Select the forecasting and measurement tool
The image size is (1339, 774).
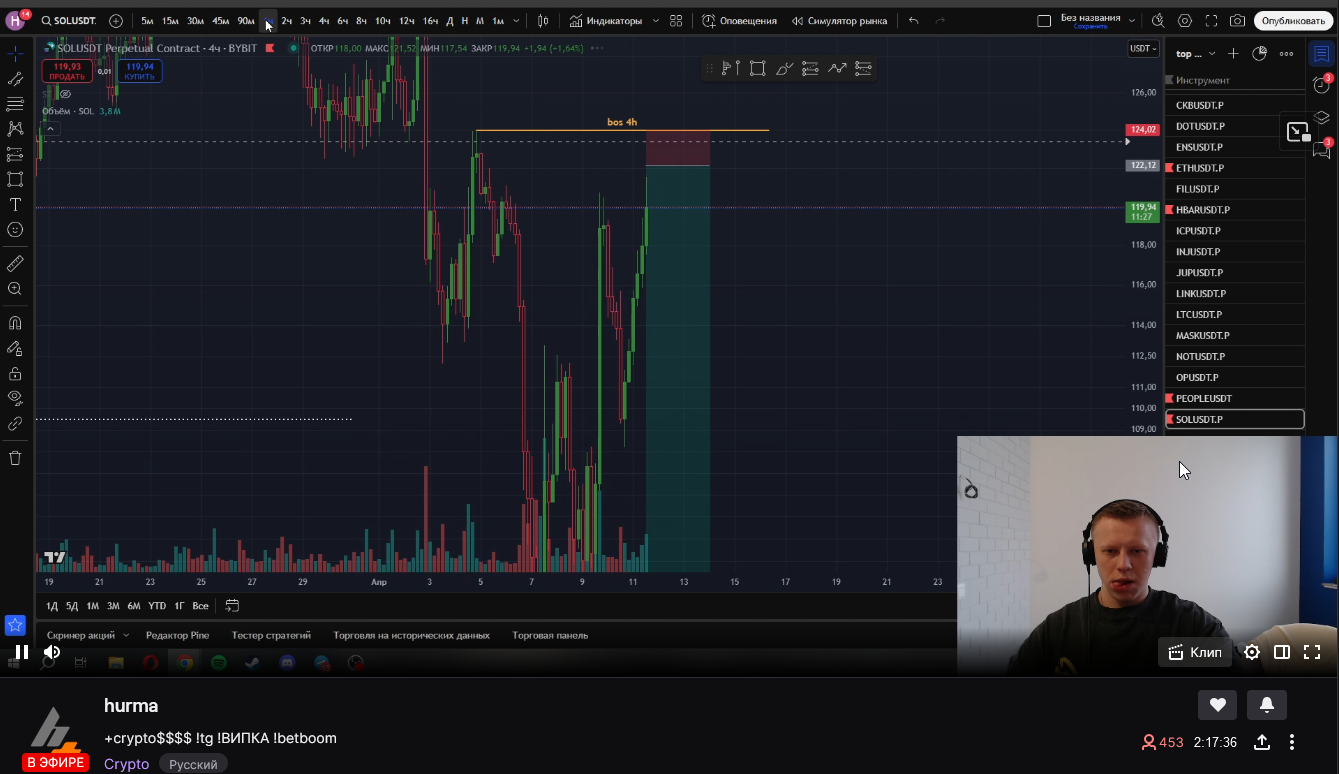(x=15, y=154)
